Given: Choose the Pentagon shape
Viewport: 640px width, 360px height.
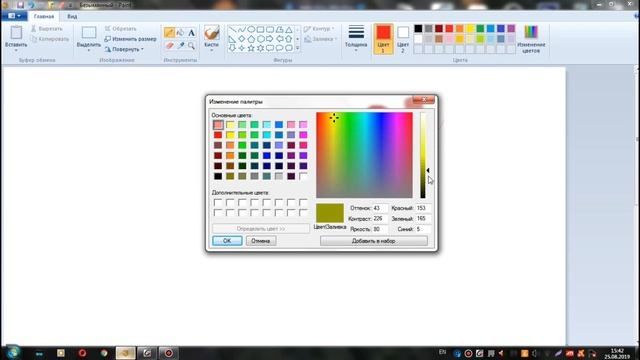Looking at the screenshot, I should tap(251, 39).
